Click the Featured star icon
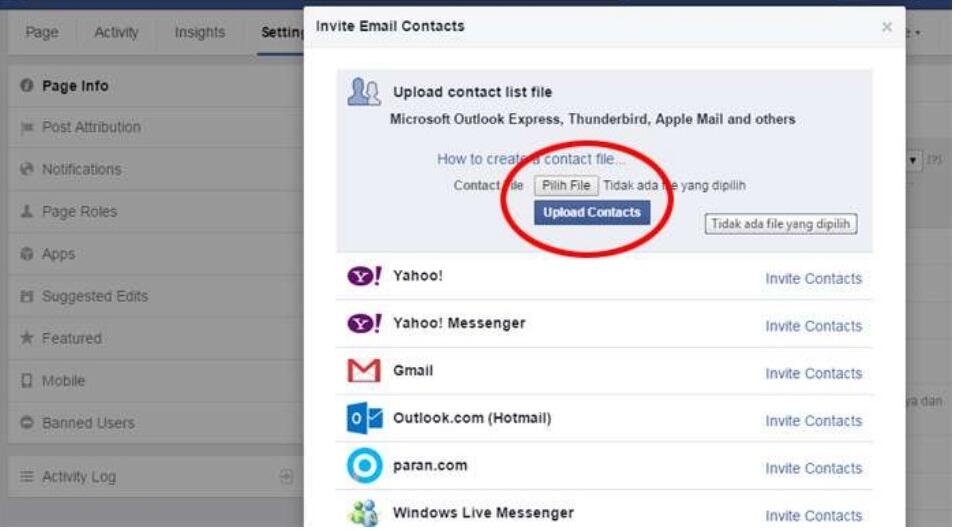This screenshot has width=961, height=531. (26, 337)
